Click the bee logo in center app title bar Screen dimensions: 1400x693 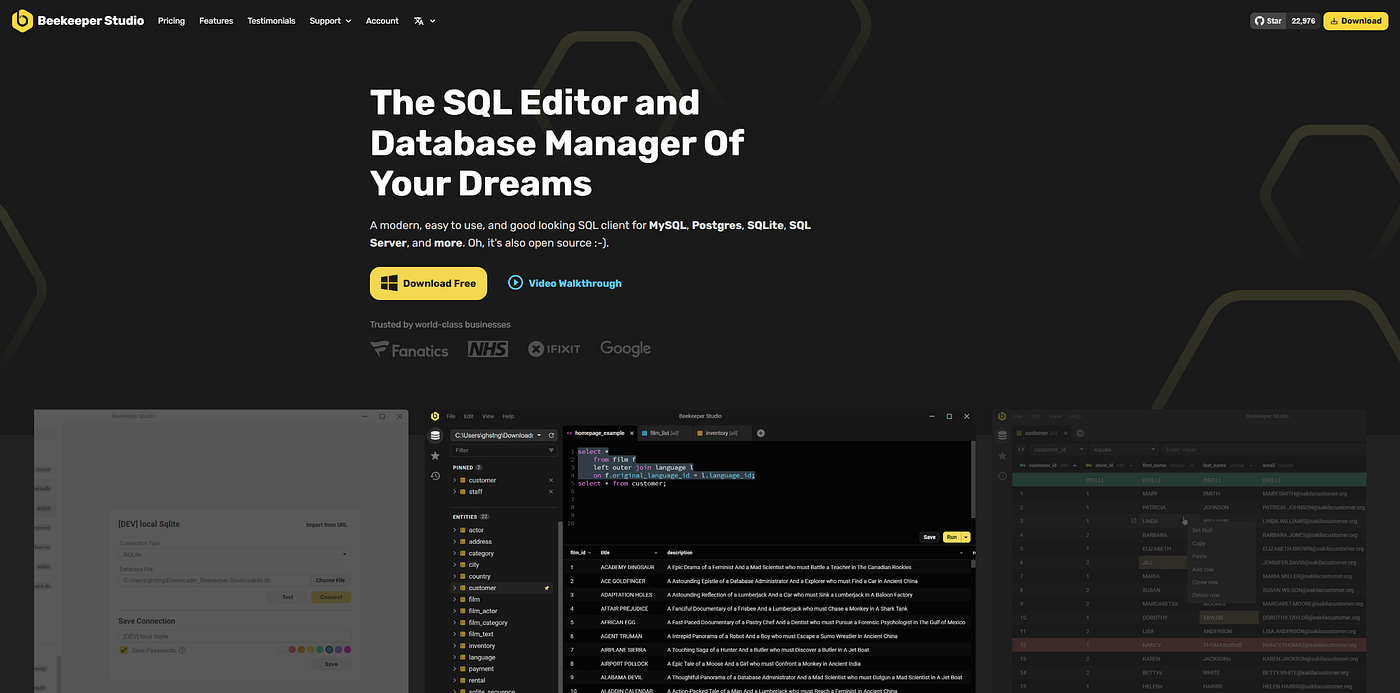435,416
